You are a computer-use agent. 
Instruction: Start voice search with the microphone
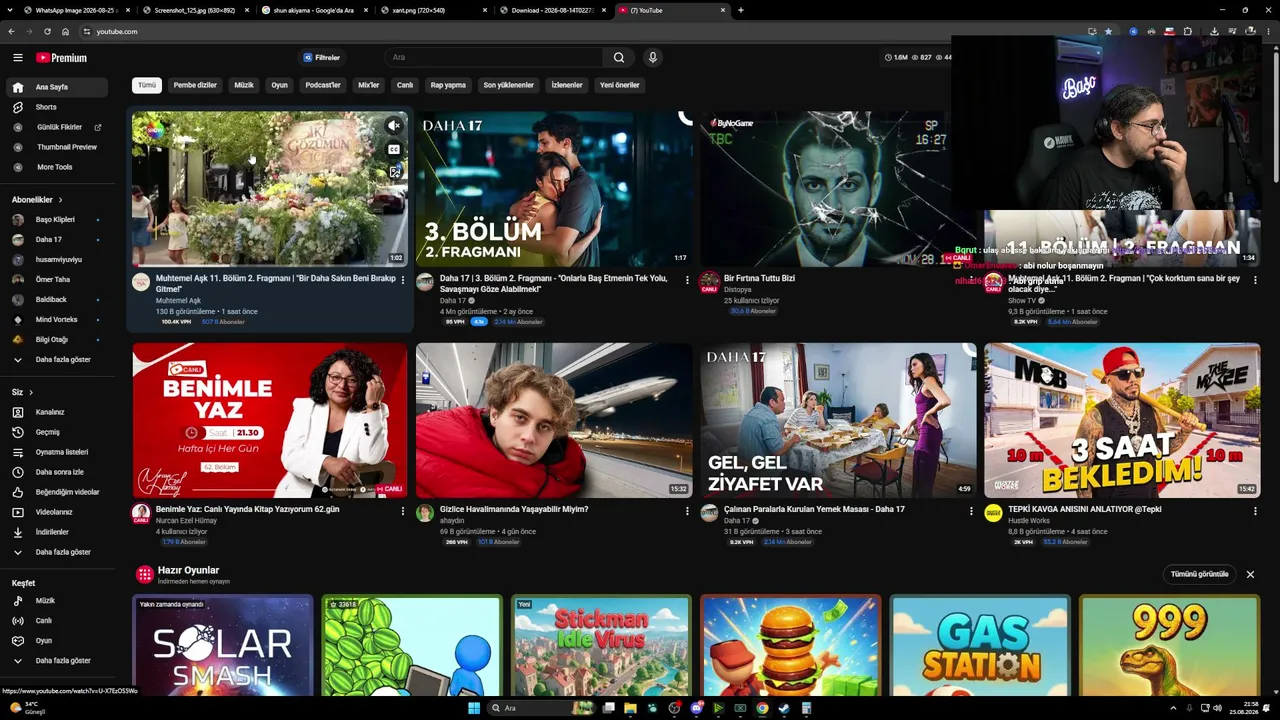652,58
